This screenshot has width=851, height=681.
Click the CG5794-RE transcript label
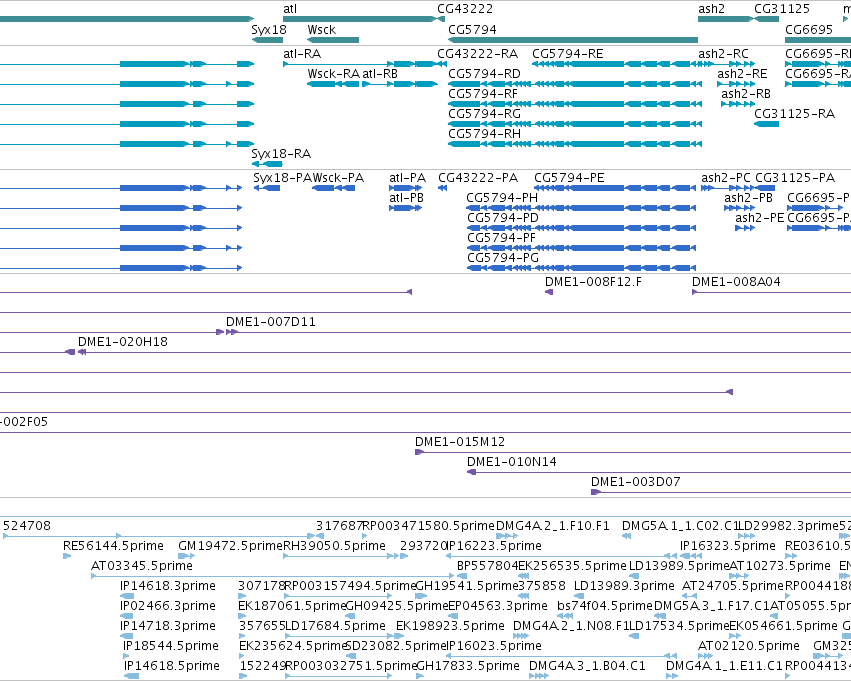pyautogui.click(x=568, y=54)
